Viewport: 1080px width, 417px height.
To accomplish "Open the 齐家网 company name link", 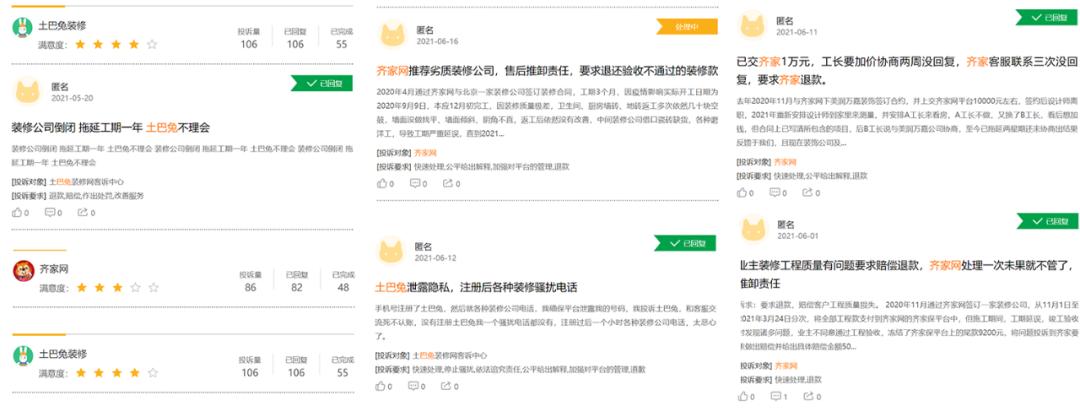I will (x=53, y=269).
